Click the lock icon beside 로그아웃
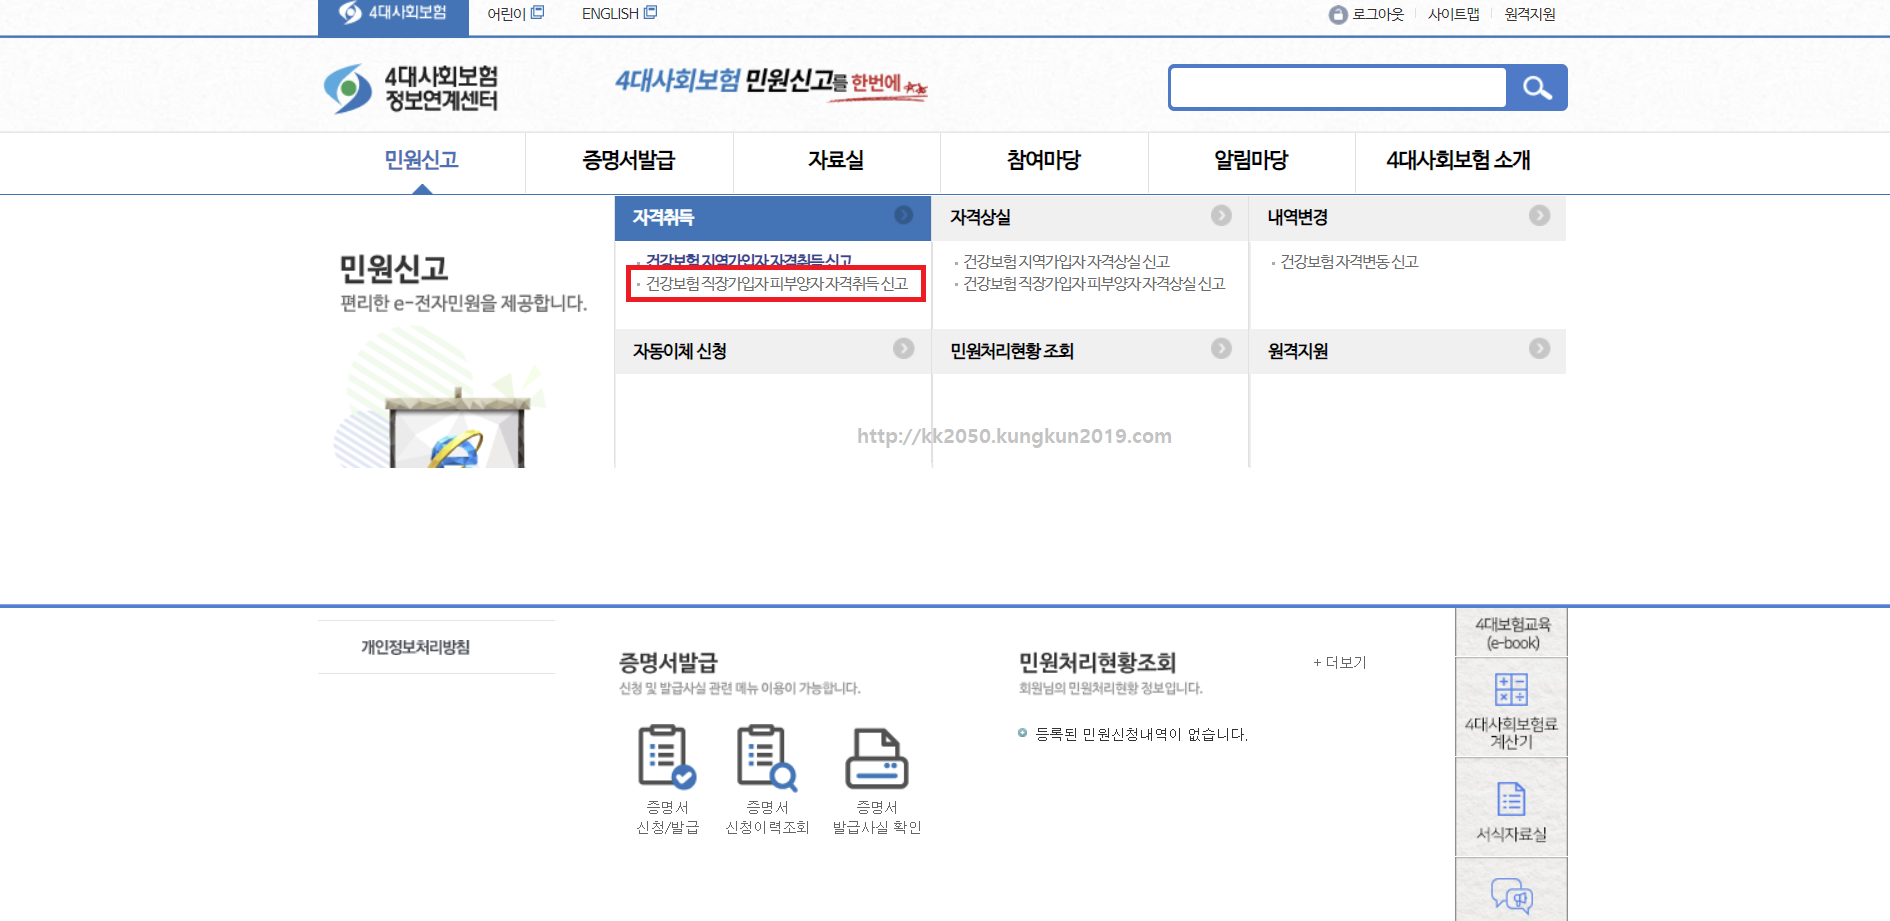The height and width of the screenshot is (921, 1890). [1336, 14]
